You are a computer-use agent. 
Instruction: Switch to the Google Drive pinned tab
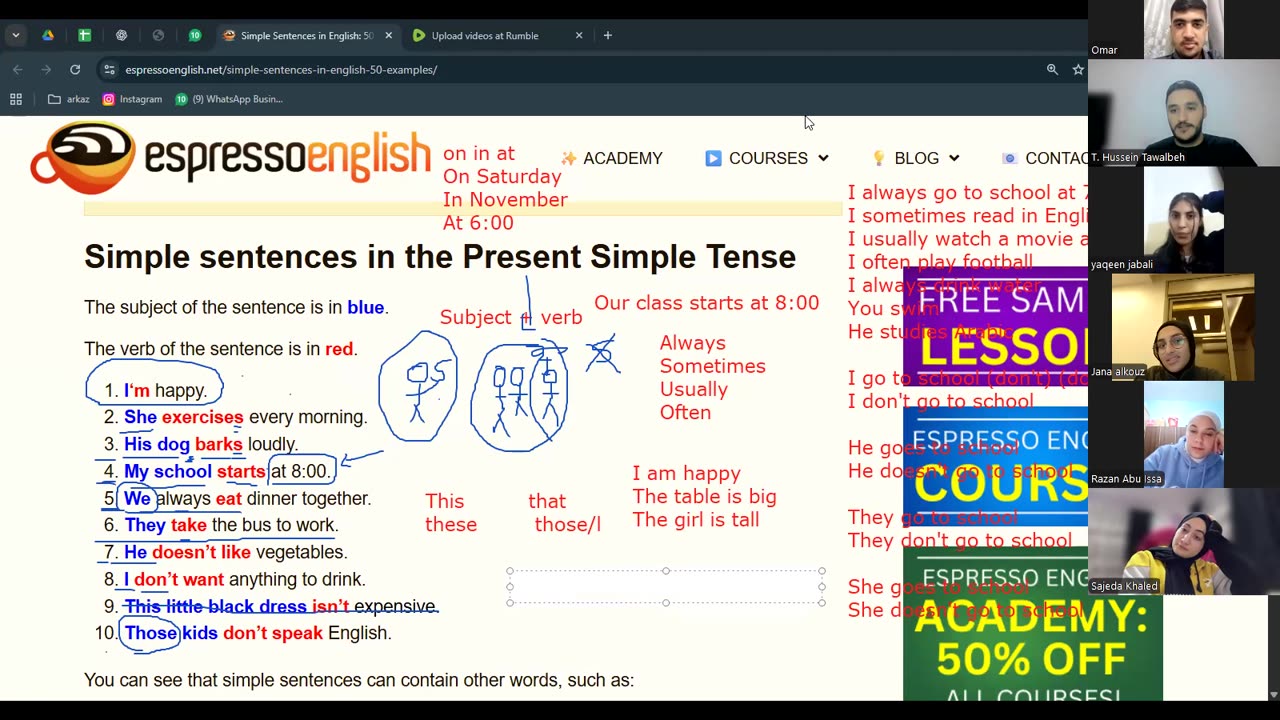(x=48, y=35)
